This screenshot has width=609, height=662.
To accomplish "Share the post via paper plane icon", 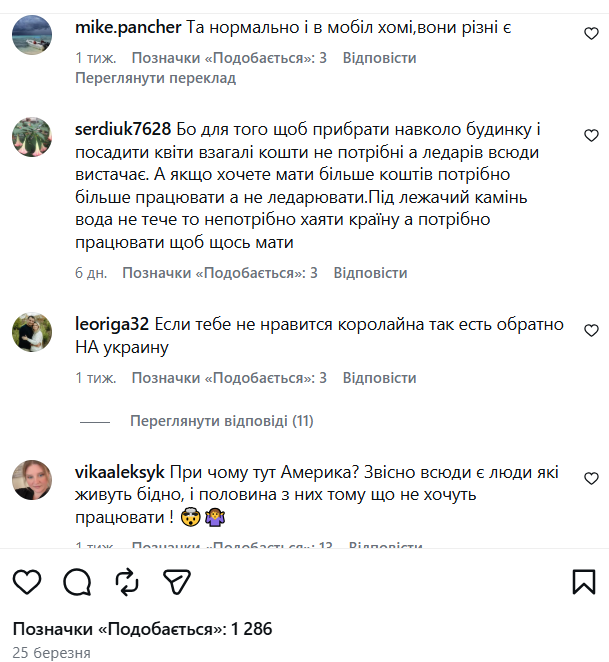I will tap(177, 582).
